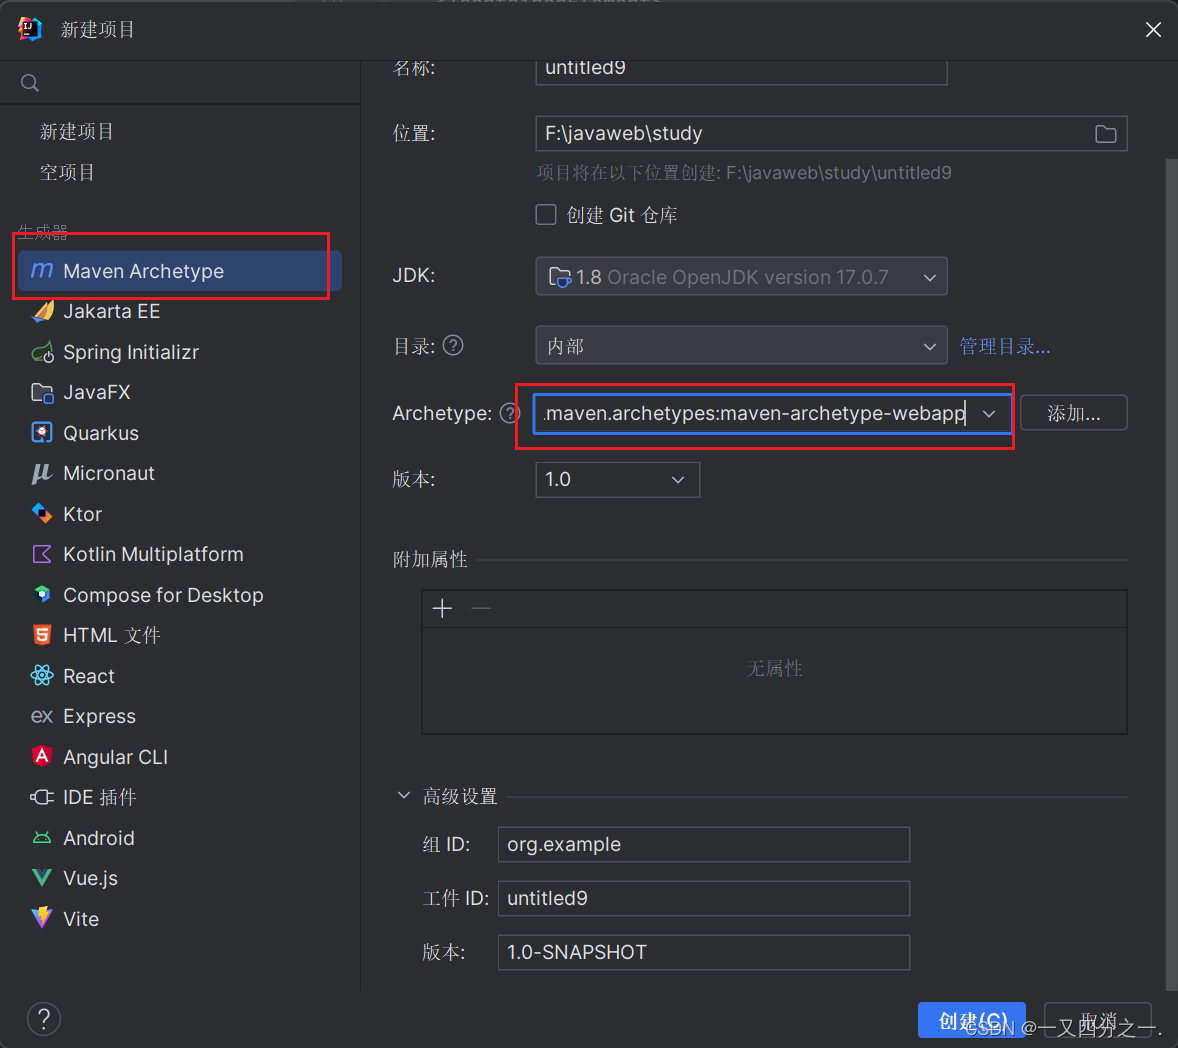Collapse the 高级设置 section
The width and height of the screenshot is (1178, 1048).
tap(403, 795)
